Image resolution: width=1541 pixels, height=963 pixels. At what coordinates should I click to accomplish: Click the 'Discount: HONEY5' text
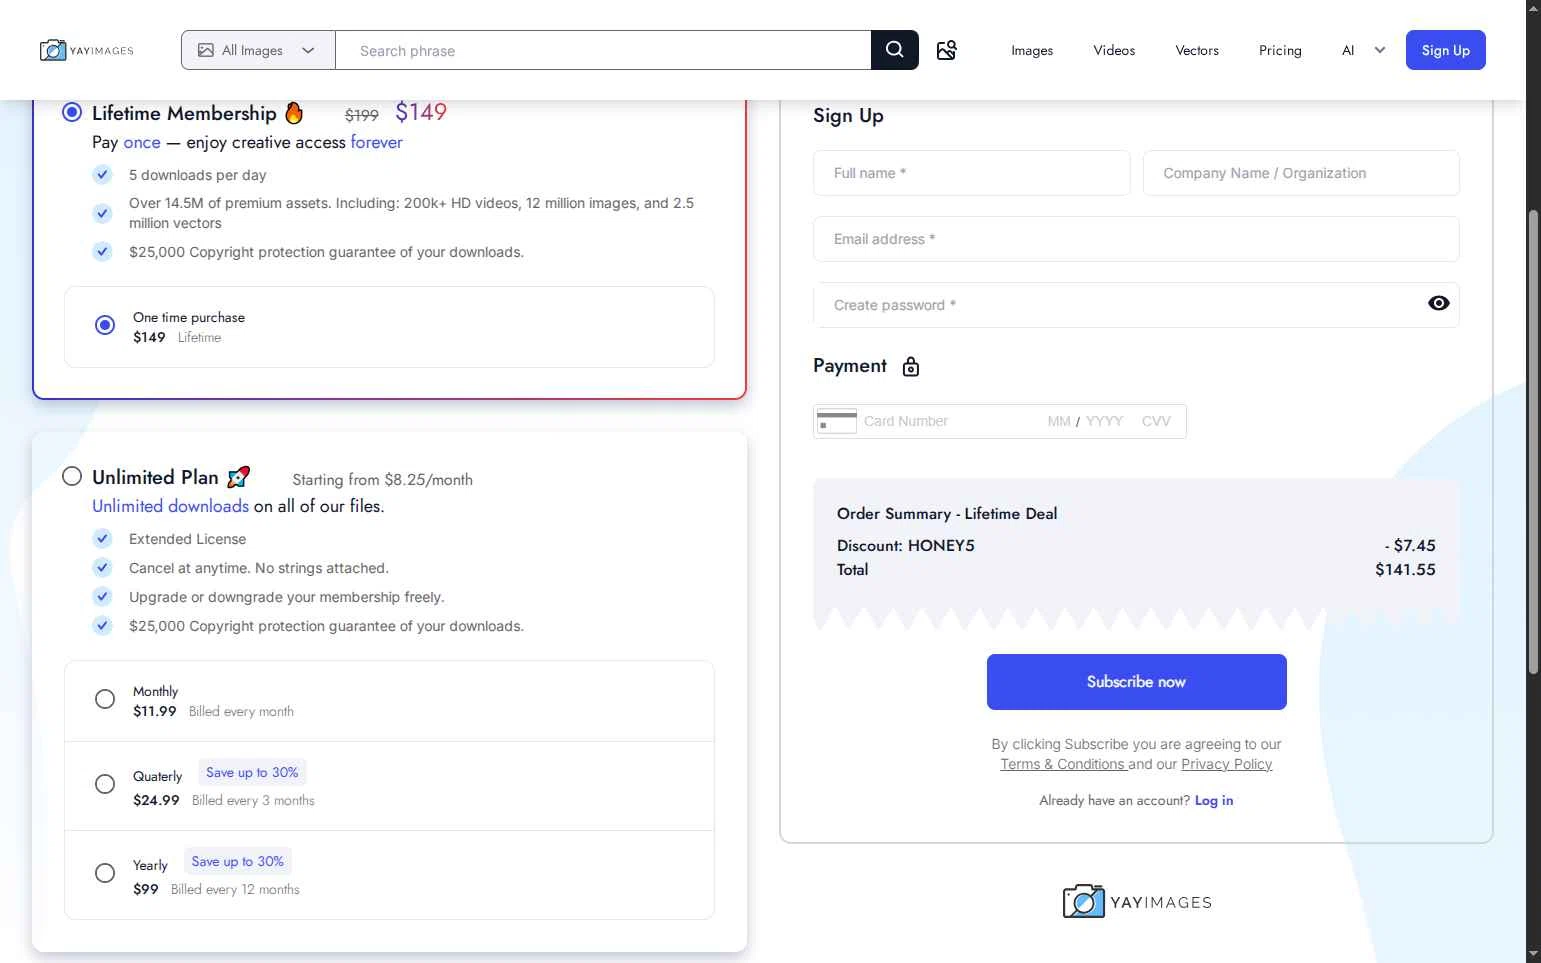pos(906,545)
